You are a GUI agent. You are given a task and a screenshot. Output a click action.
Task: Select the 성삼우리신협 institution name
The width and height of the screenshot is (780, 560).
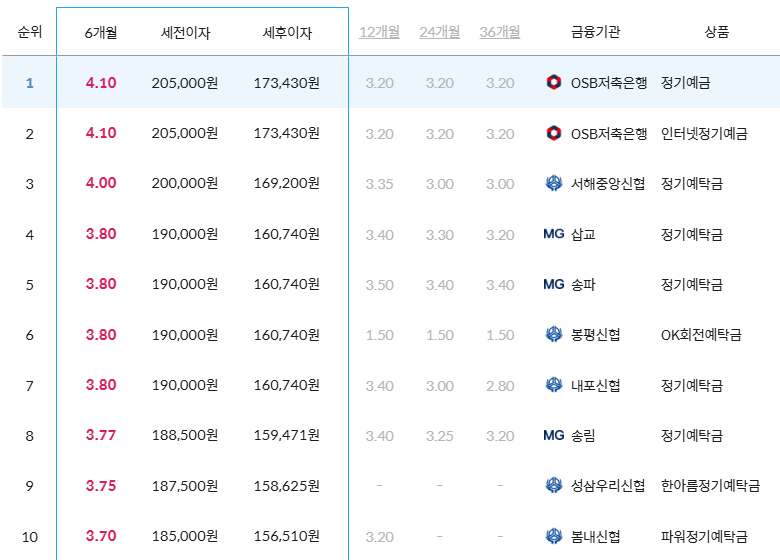[608, 485]
